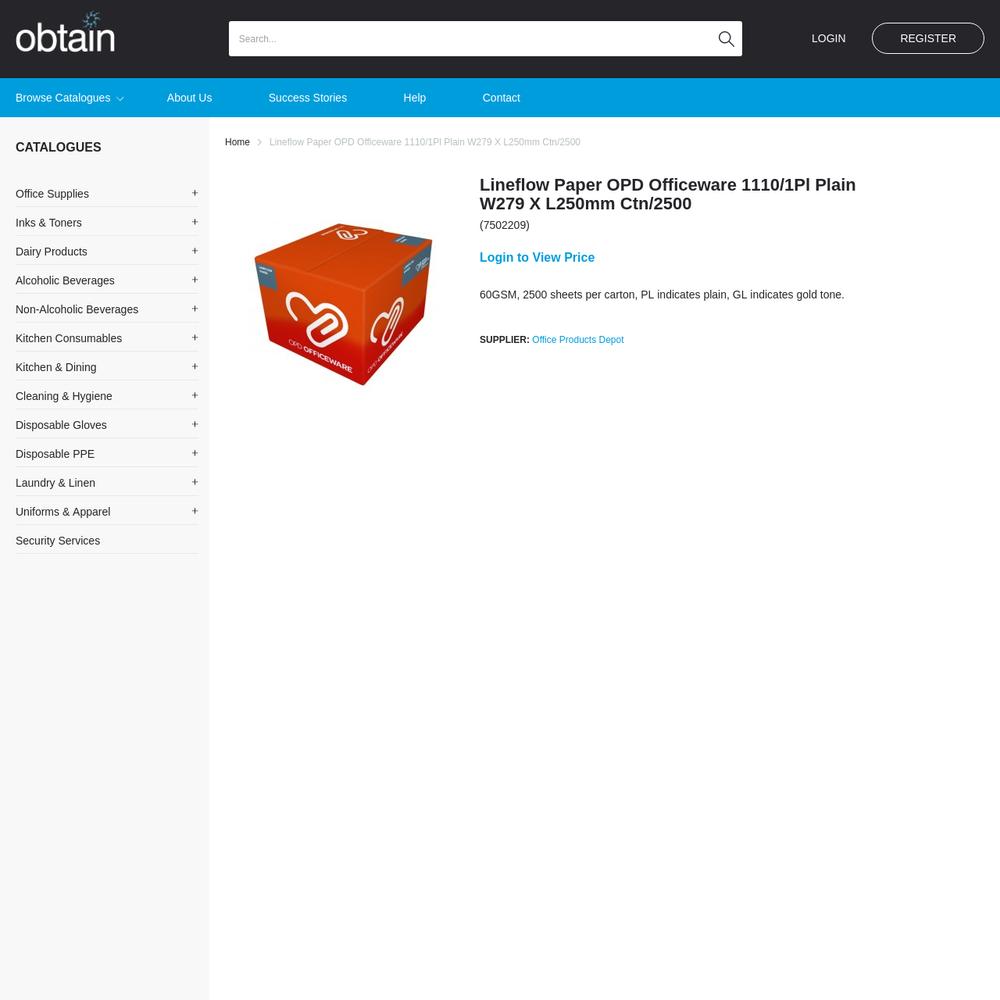This screenshot has width=1000, height=1000.
Task: Select Kitchen & Dining category
Action: point(55,367)
